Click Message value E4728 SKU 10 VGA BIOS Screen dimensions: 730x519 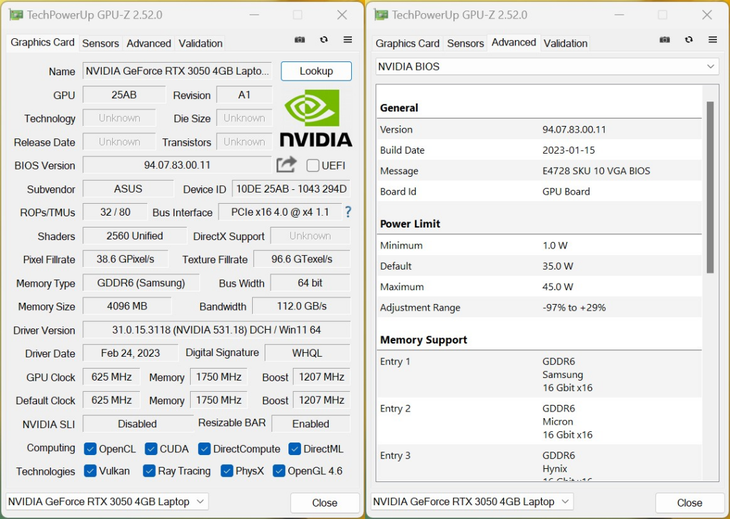[x=596, y=171]
